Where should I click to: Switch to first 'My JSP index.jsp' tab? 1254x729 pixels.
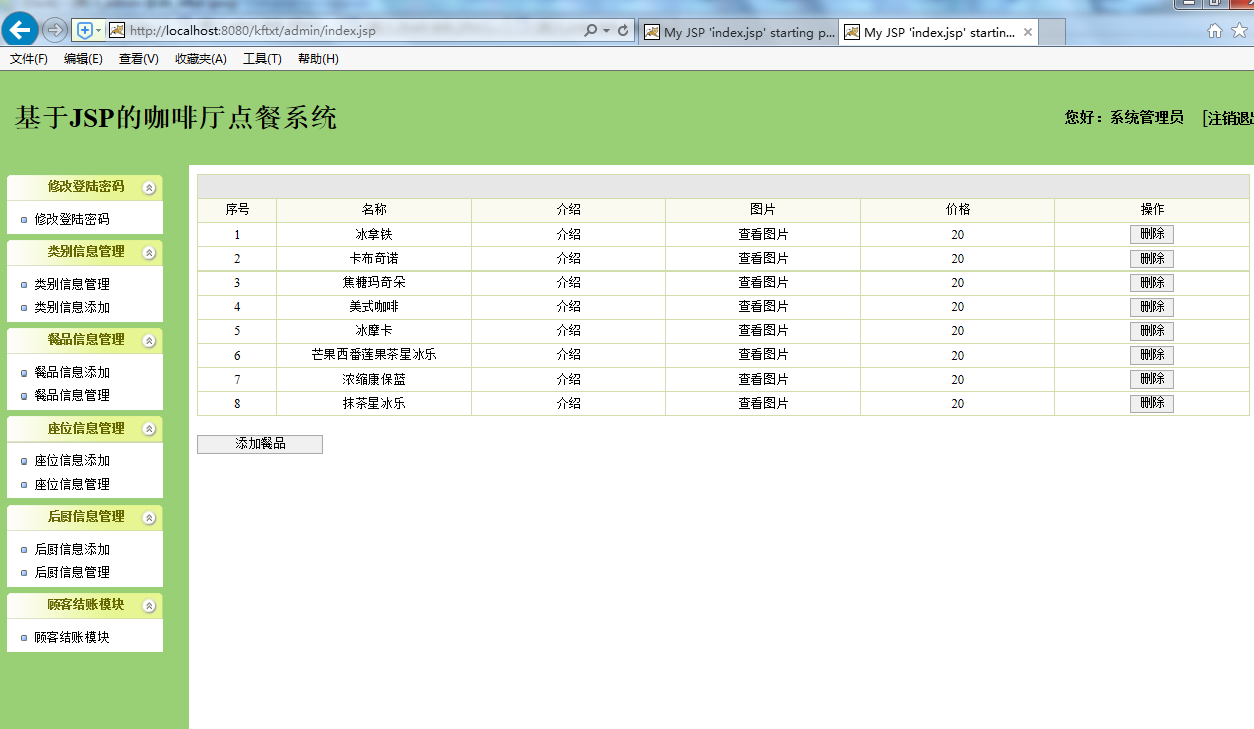pos(739,32)
